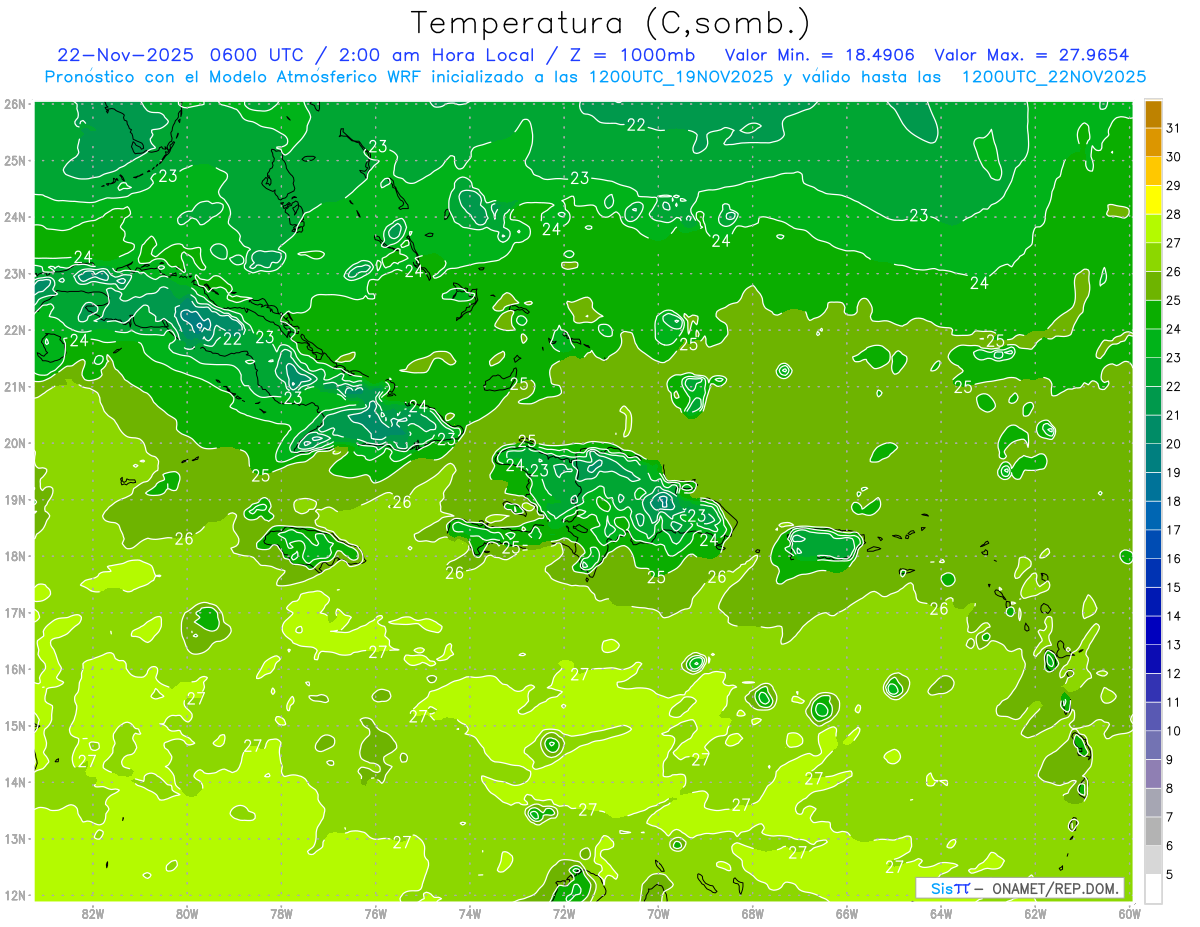Screen dimensions: 1200x927
Task: Select '1200UTC_22NOV2025' valid-until time text
Action: pyautogui.click(x=1053, y=77)
